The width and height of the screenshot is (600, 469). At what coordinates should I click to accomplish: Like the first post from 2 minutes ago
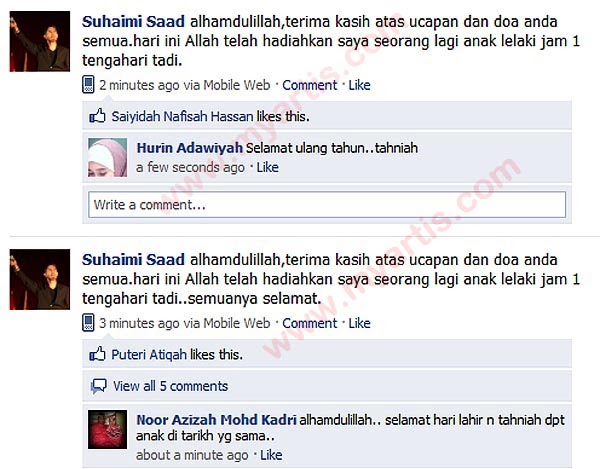coord(359,85)
